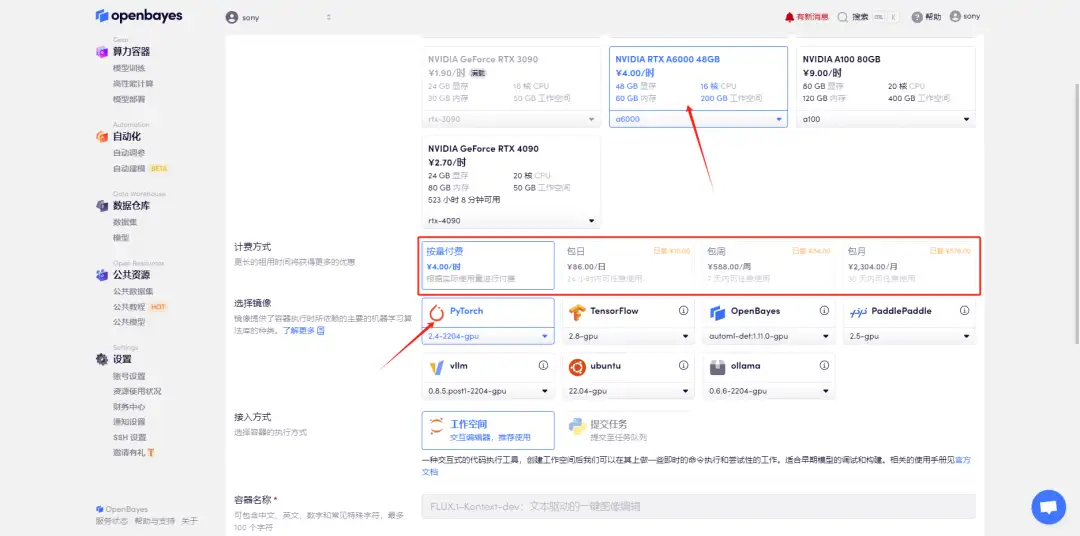The width and height of the screenshot is (1080, 536).
Task: Click the OpenBayes image logo icon
Action: click(x=718, y=313)
